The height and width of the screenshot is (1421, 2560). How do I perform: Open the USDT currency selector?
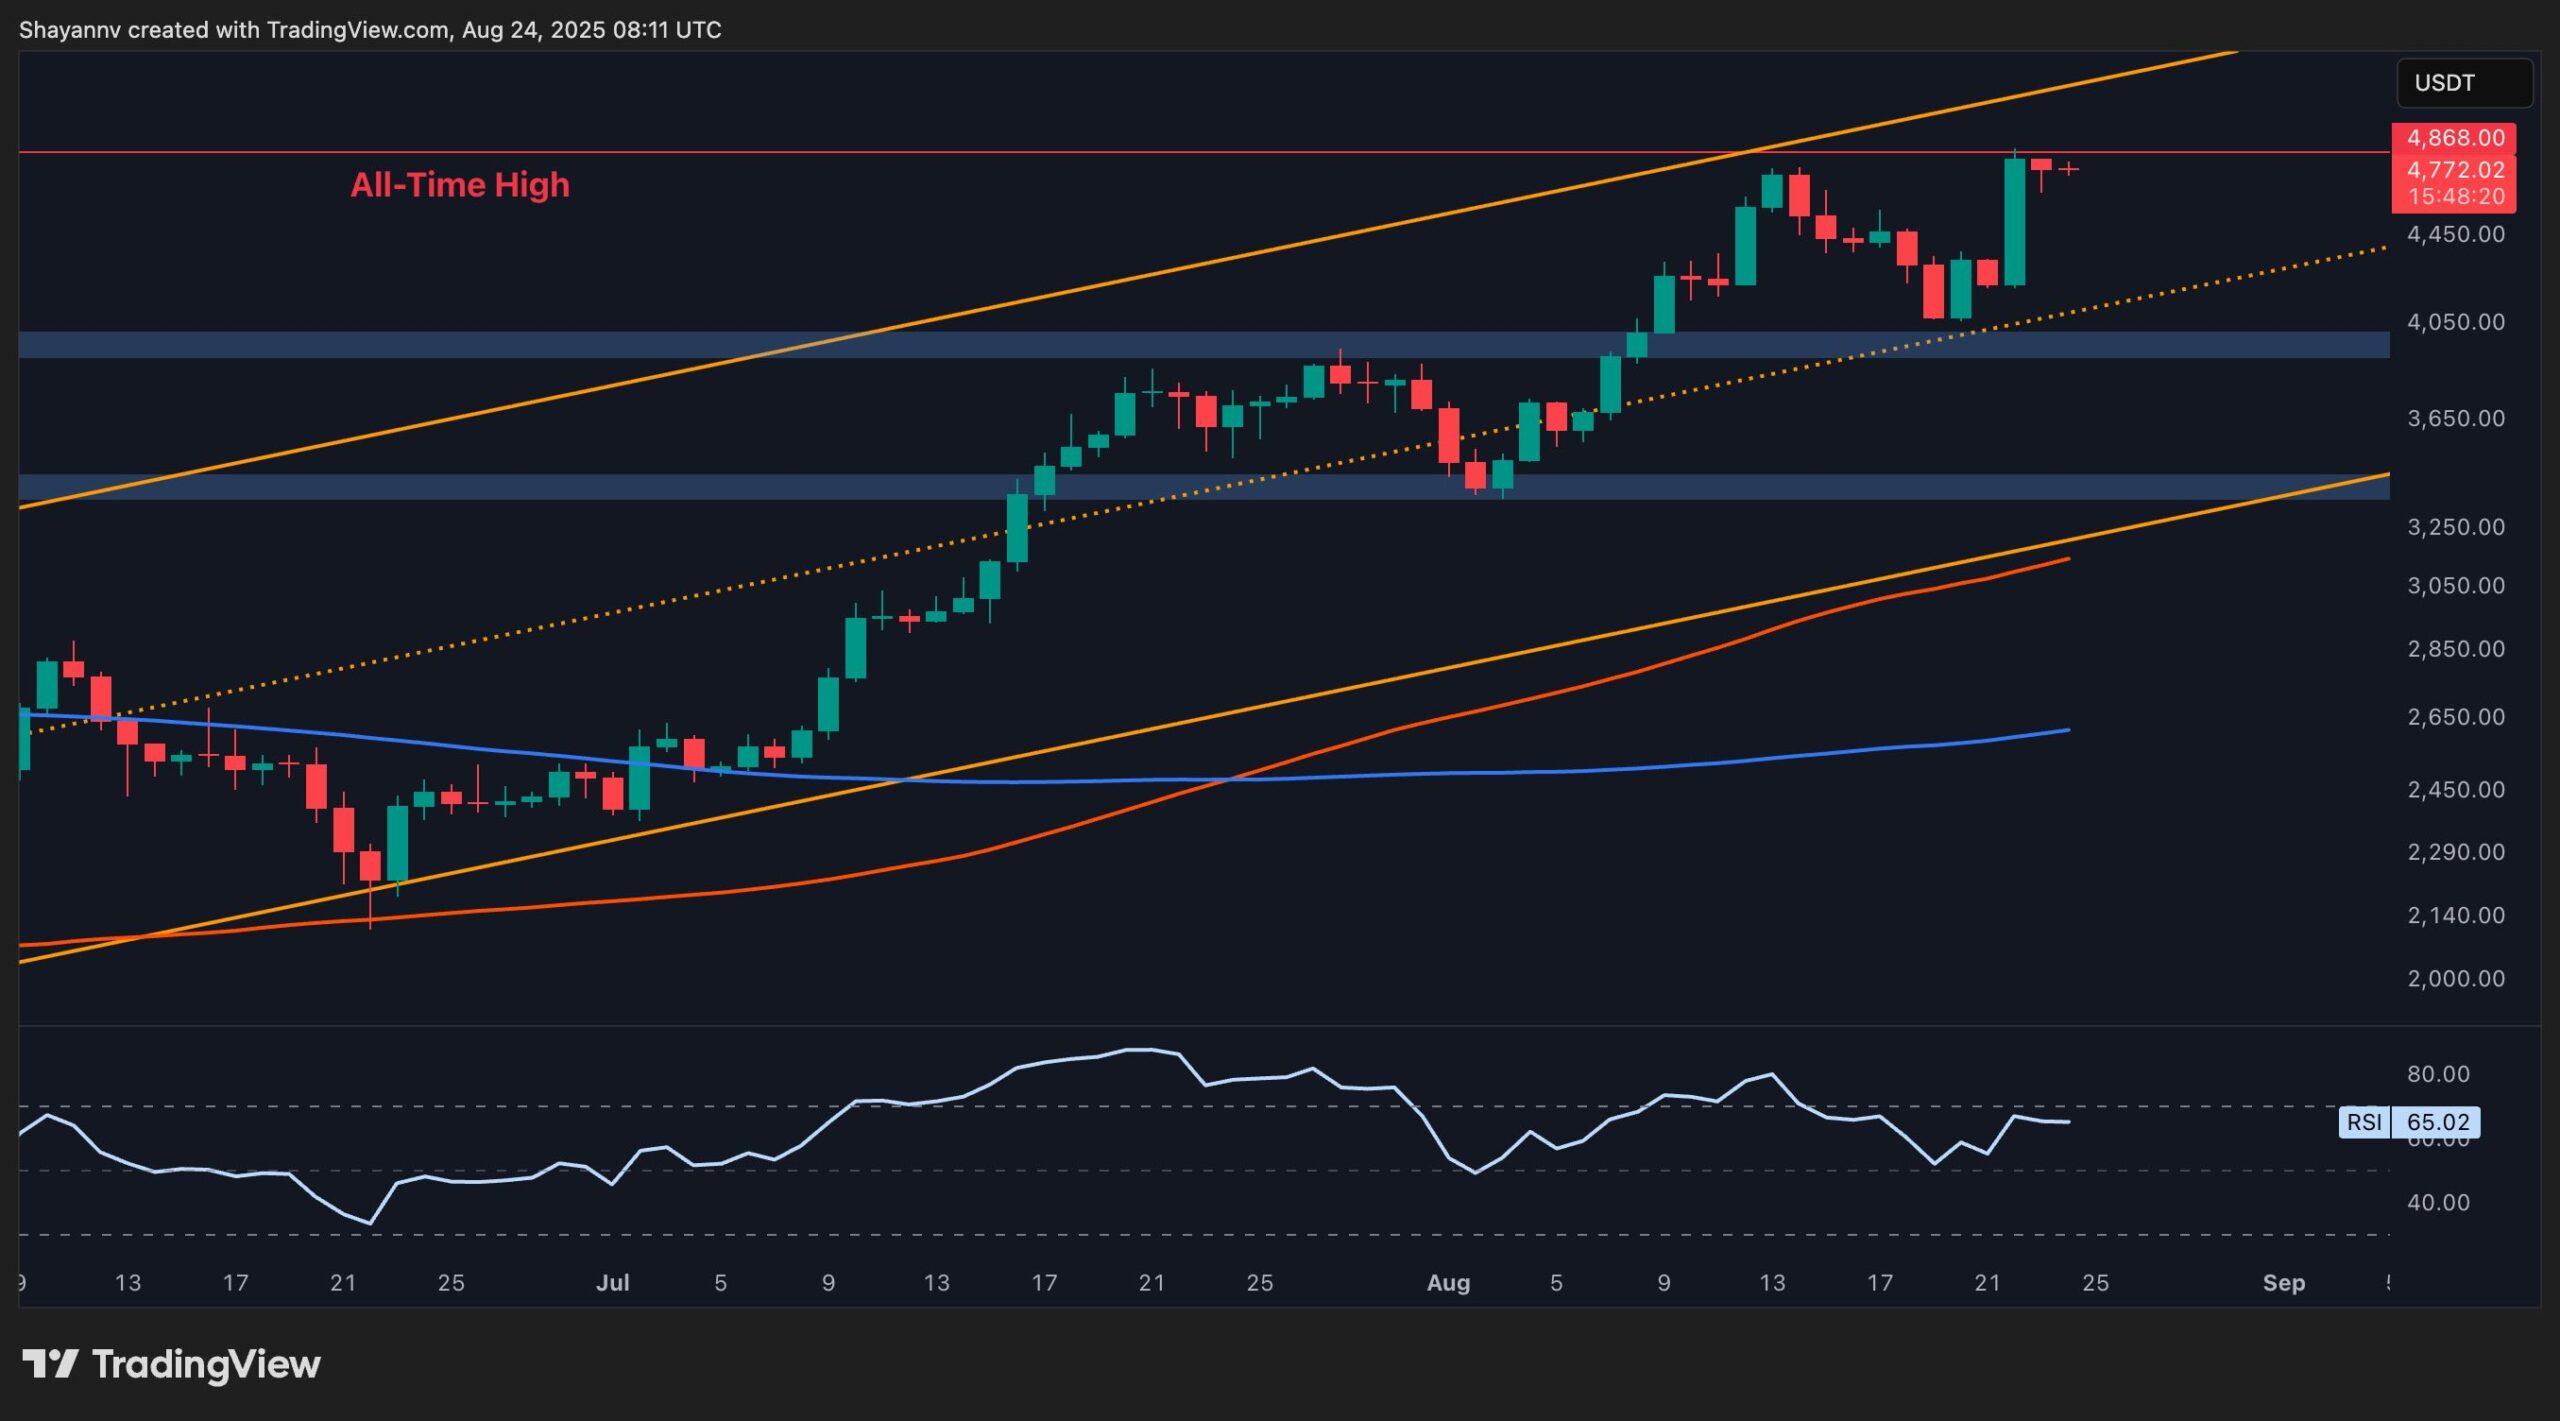[x=2463, y=83]
